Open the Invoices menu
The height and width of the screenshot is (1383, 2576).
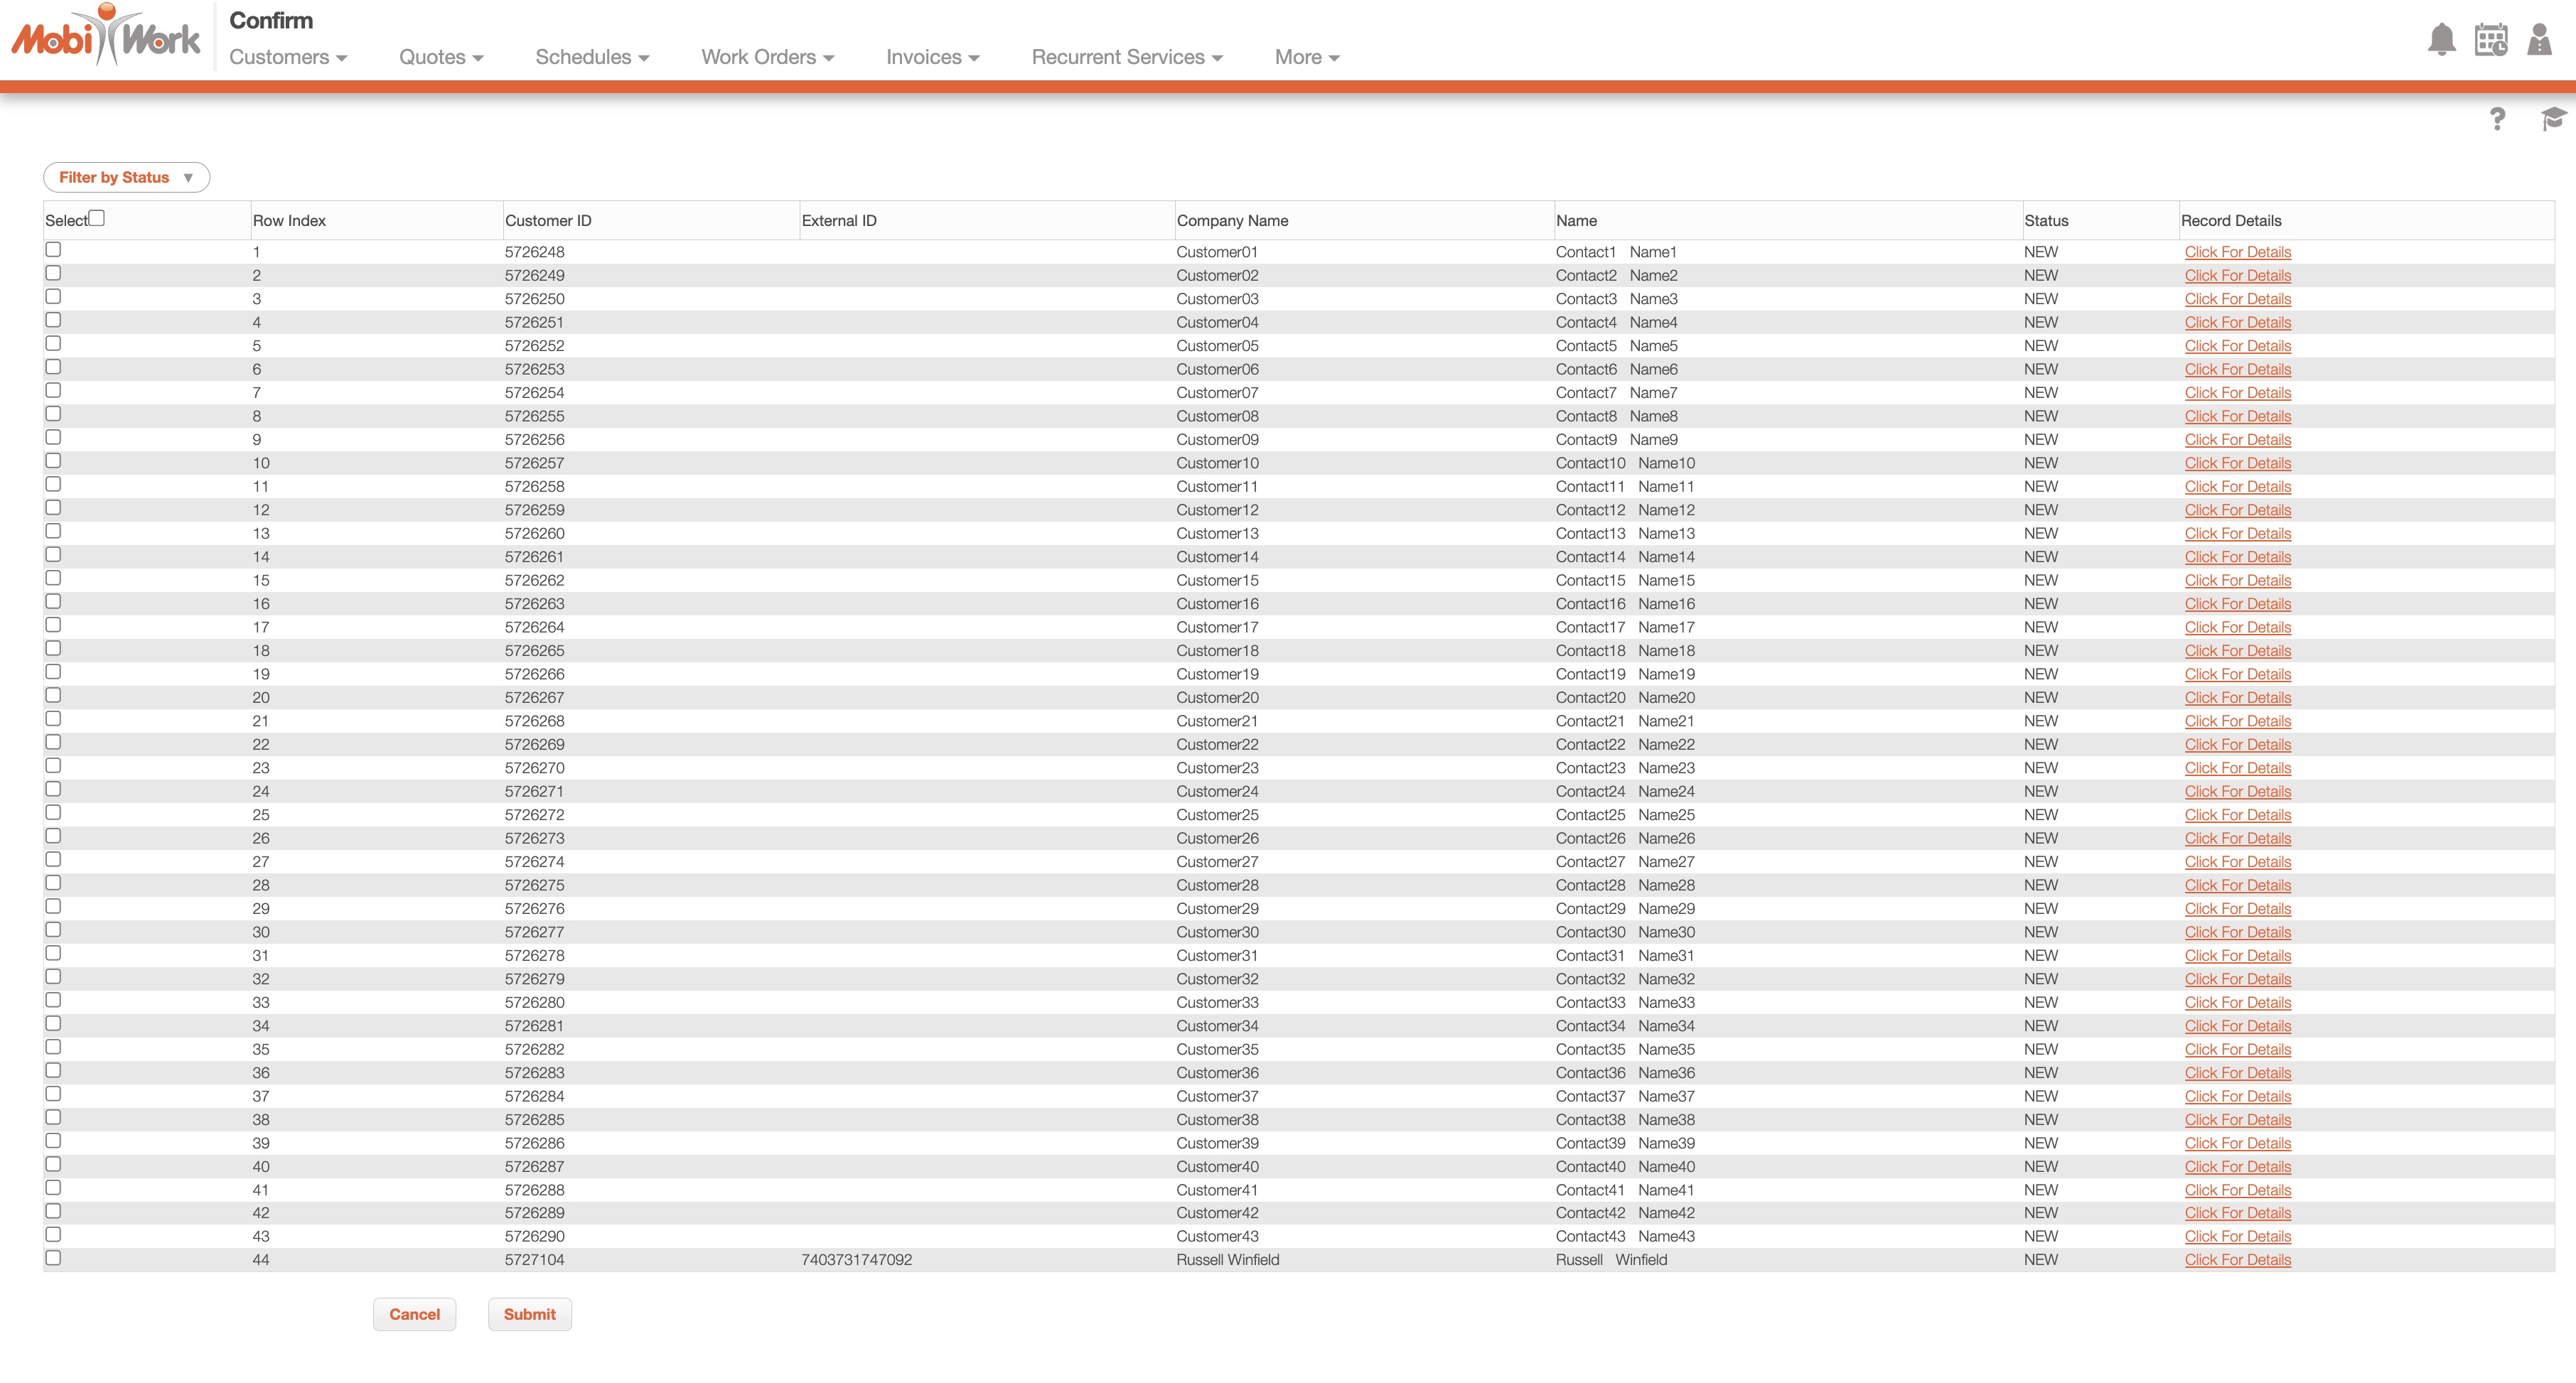pyautogui.click(x=932, y=57)
